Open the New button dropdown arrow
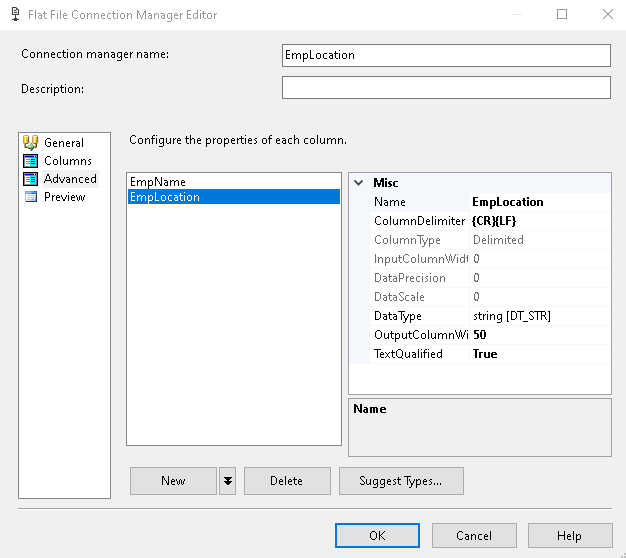Screen dimensions: 626x558 click(x=228, y=481)
